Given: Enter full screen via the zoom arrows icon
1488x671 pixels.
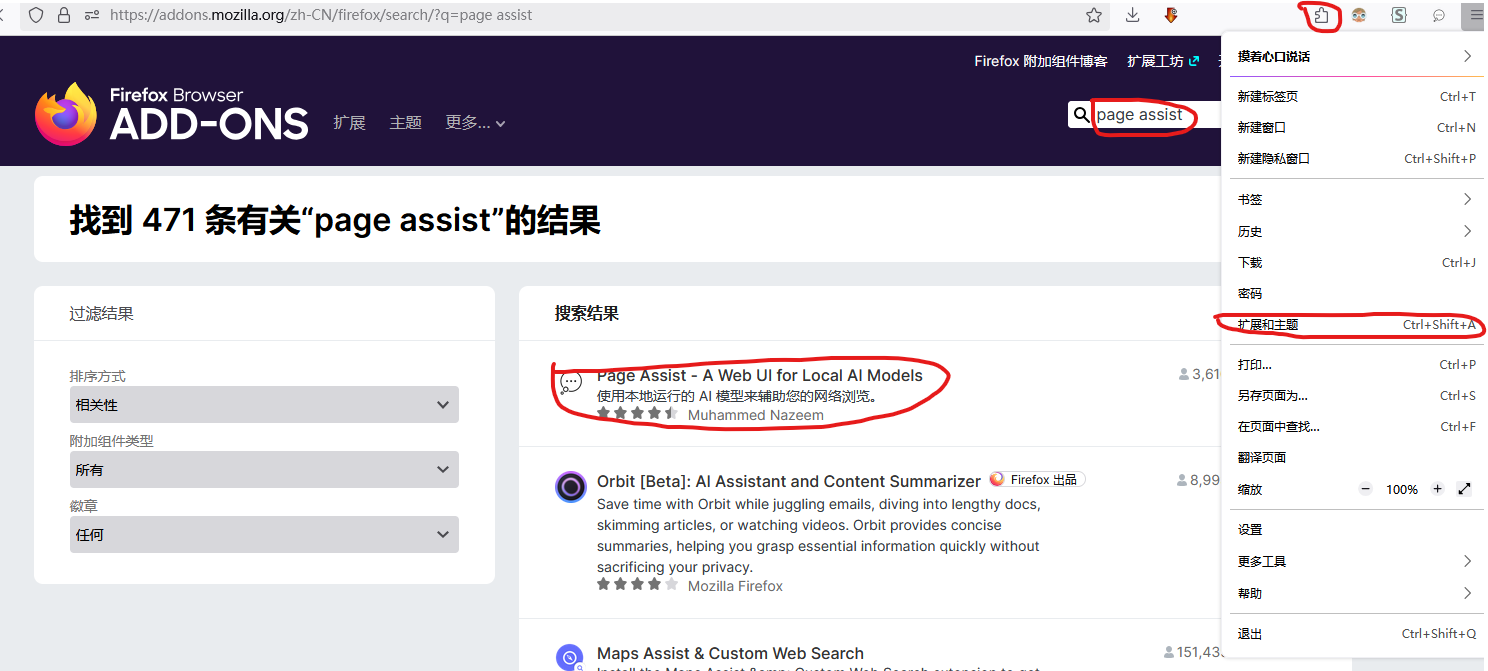Looking at the screenshot, I should 1465,489.
